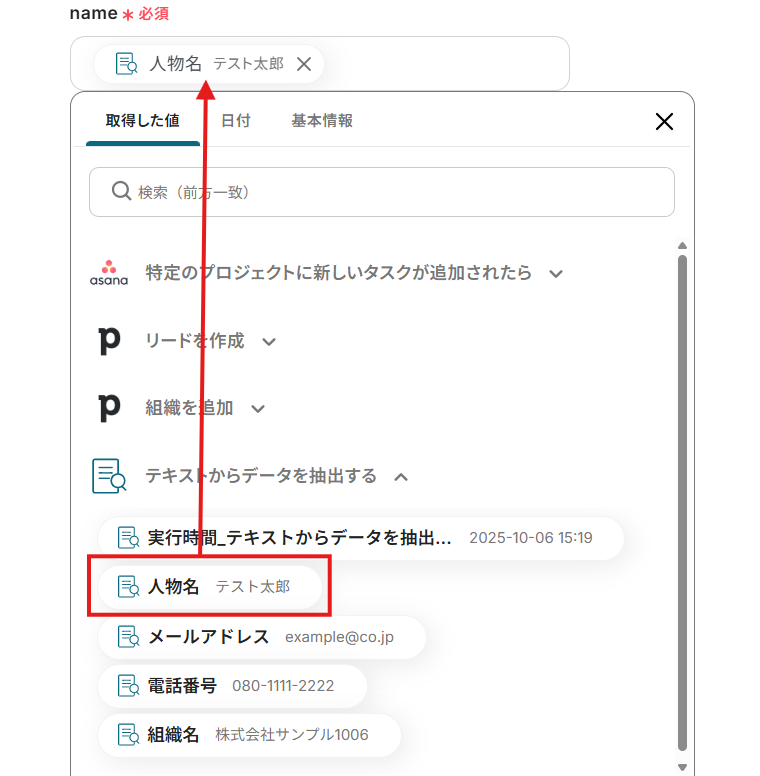Select the 電話番号 value
Image resolution: width=760 pixels, height=776 pixels.
(232, 686)
